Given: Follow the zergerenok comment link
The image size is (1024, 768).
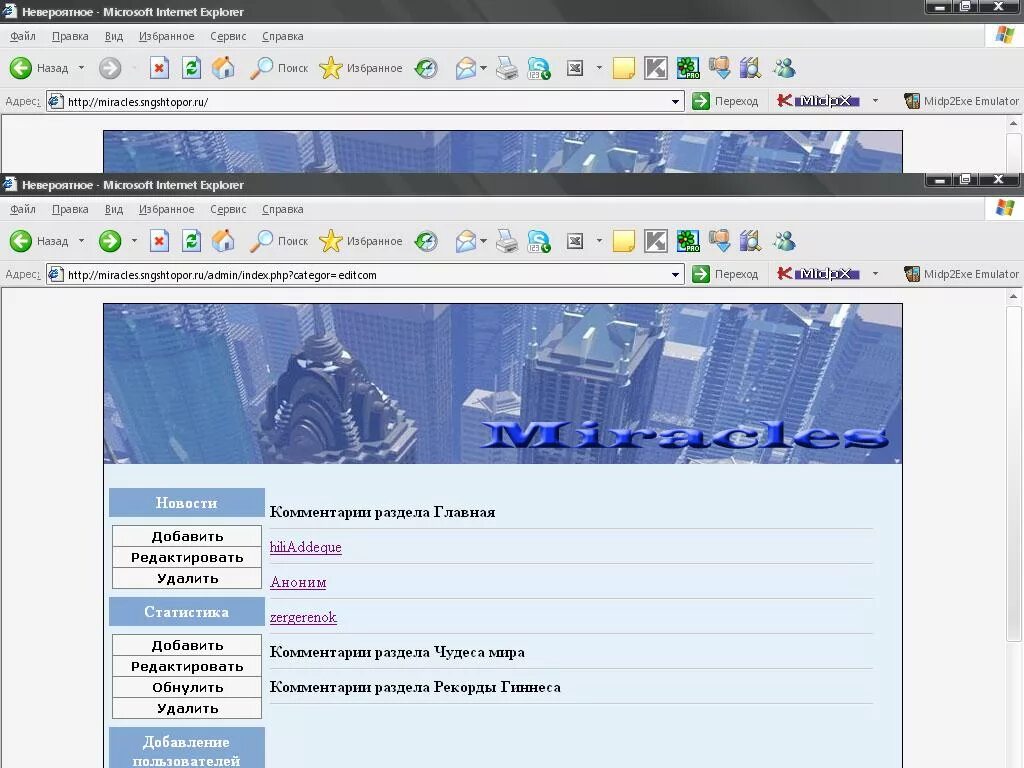Looking at the screenshot, I should 302,617.
